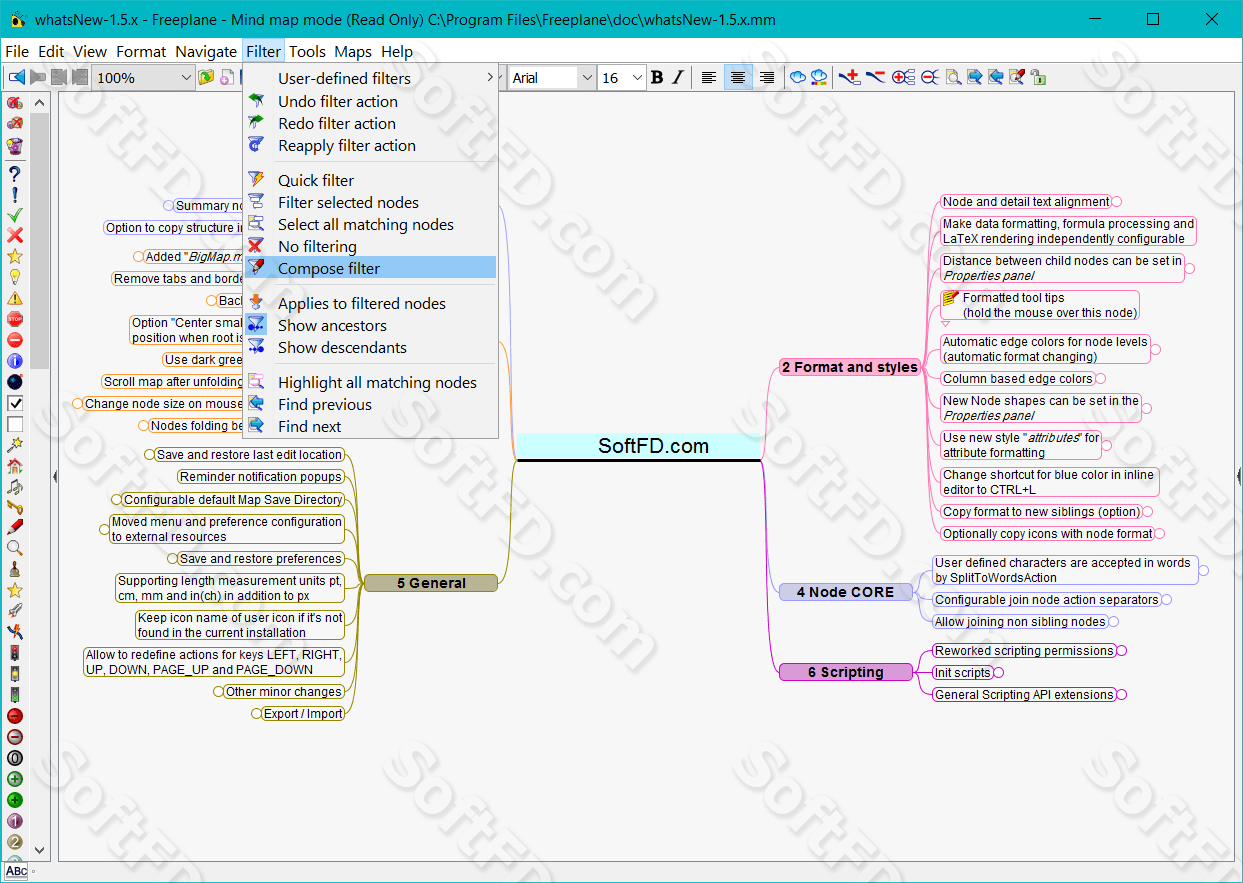1243x883 pixels.
Task: Select the 6 Scripting node
Action: click(x=846, y=673)
